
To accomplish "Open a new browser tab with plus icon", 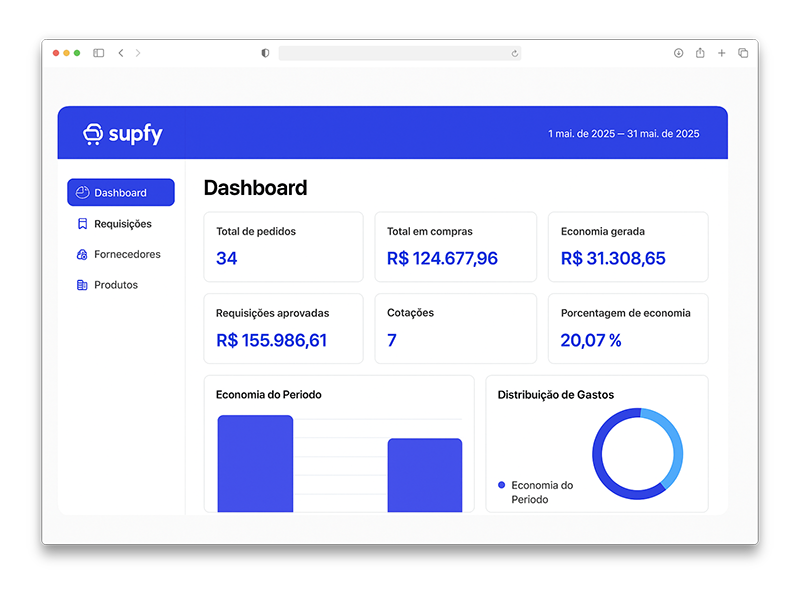I will click(722, 53).
